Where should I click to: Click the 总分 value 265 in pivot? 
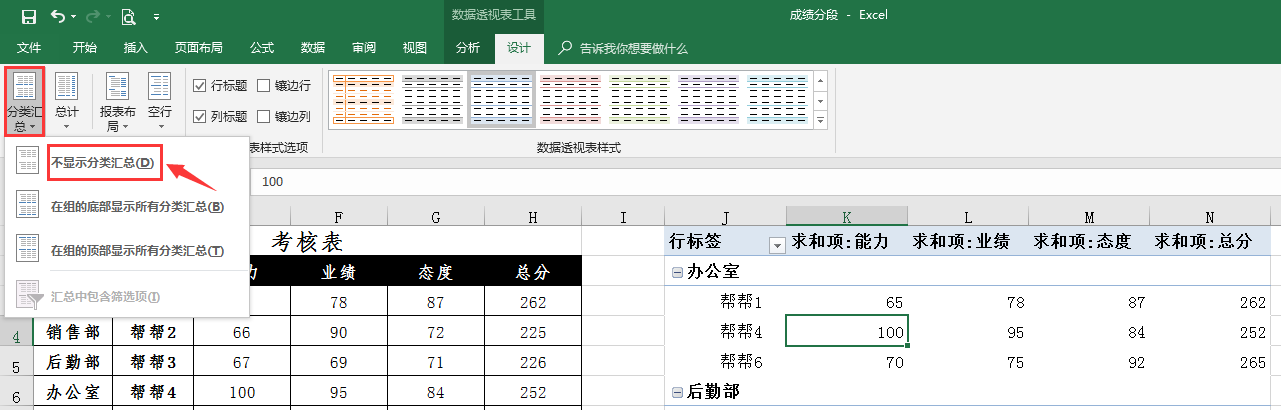(1211, 361)
